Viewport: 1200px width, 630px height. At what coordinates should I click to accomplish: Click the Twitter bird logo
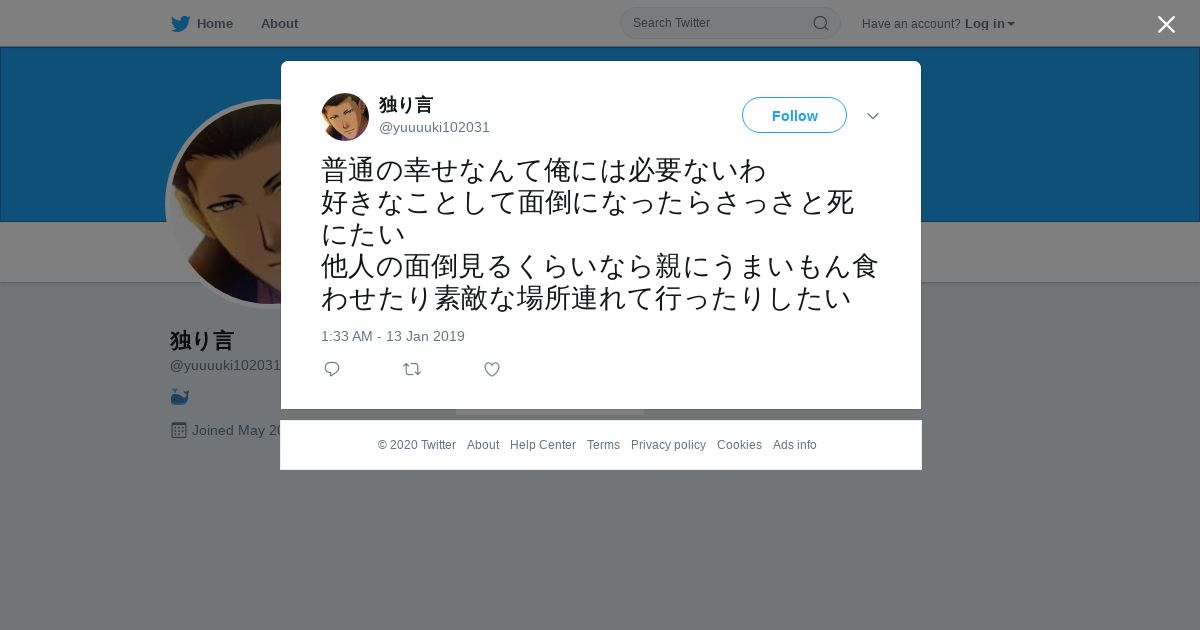[x=180, y=23]
